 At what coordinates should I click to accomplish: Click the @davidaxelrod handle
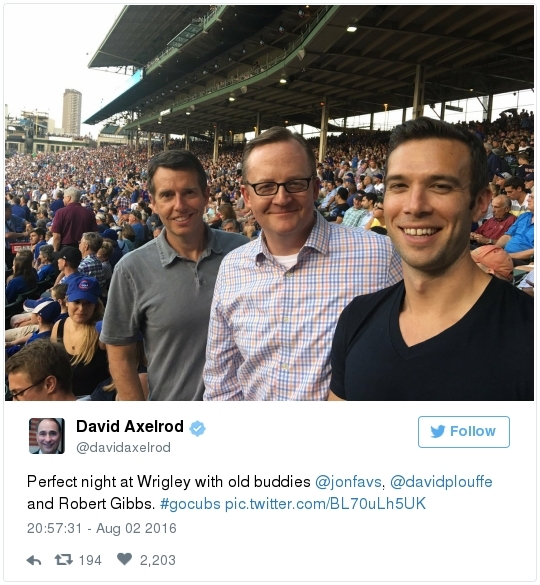click(x=123, y=447)
